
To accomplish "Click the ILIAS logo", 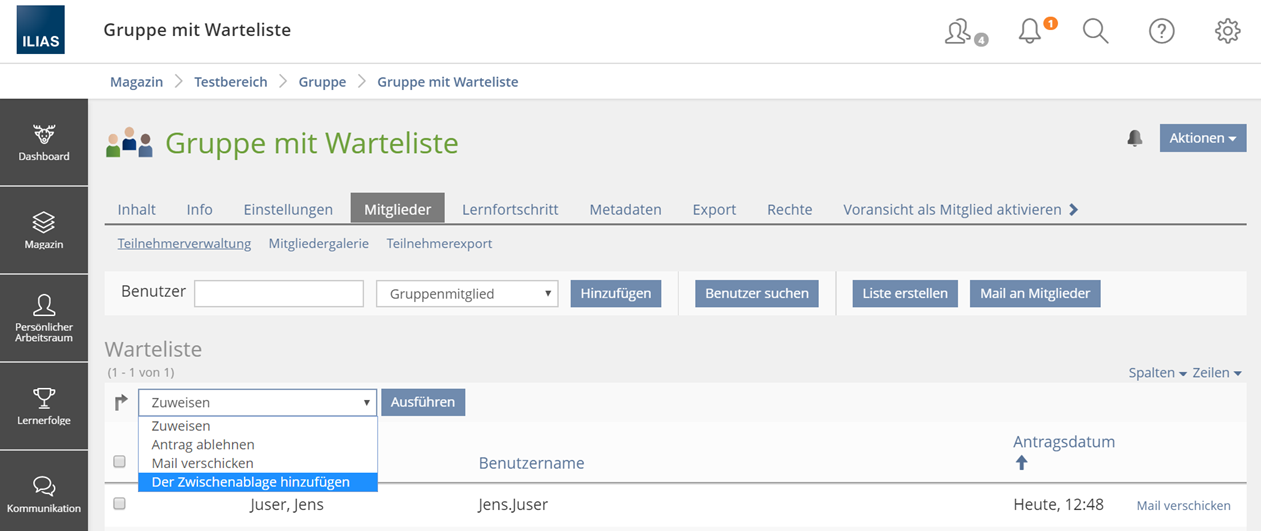I will click(40, 30).
